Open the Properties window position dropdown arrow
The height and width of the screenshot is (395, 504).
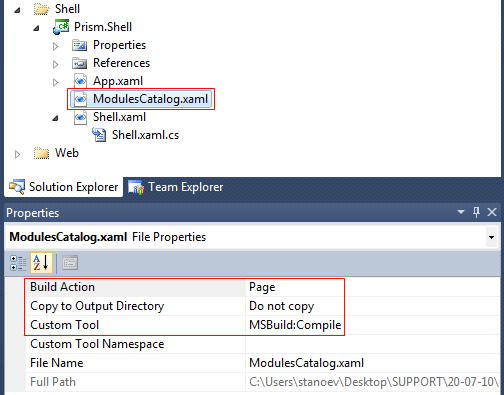click(x=461, y=212)
